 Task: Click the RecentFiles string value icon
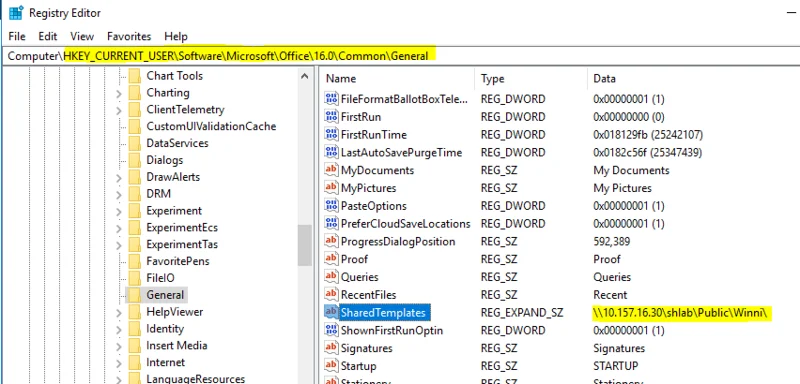coord(331,294)
